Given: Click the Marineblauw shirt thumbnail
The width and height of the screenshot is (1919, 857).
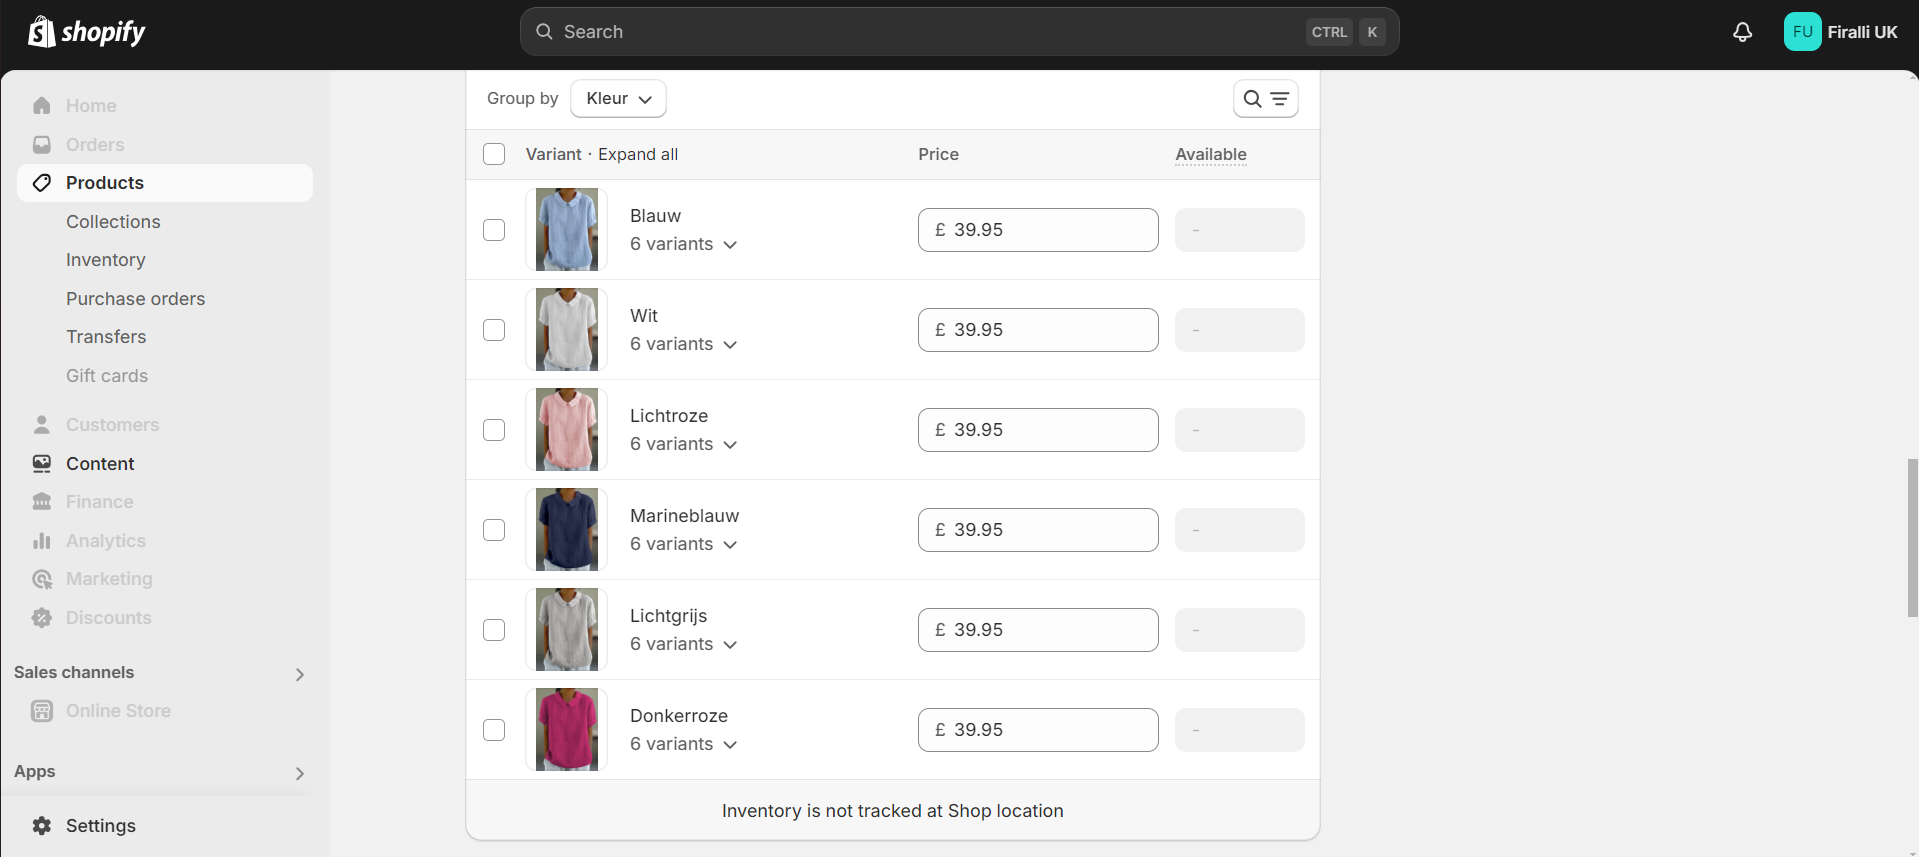Looking at the screenshot, I should (567, 530).
